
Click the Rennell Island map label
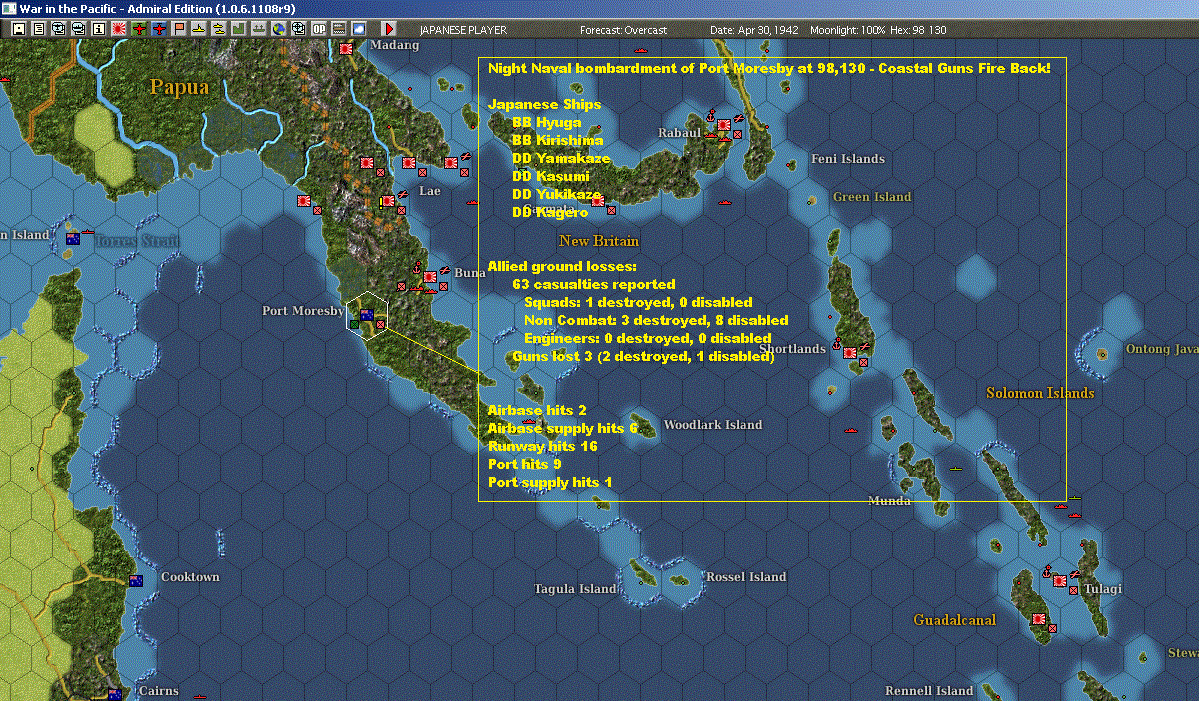click(929, 691)
